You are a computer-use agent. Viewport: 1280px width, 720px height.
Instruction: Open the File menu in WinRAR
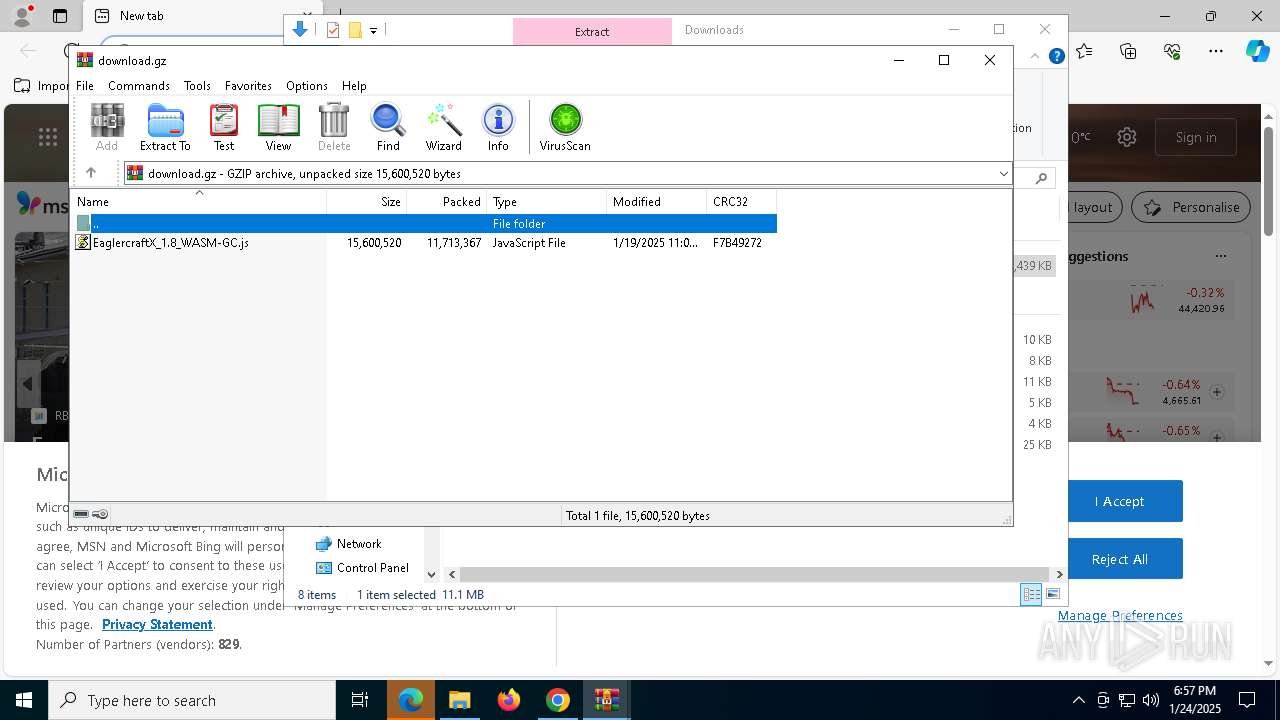tap(85, 86)
